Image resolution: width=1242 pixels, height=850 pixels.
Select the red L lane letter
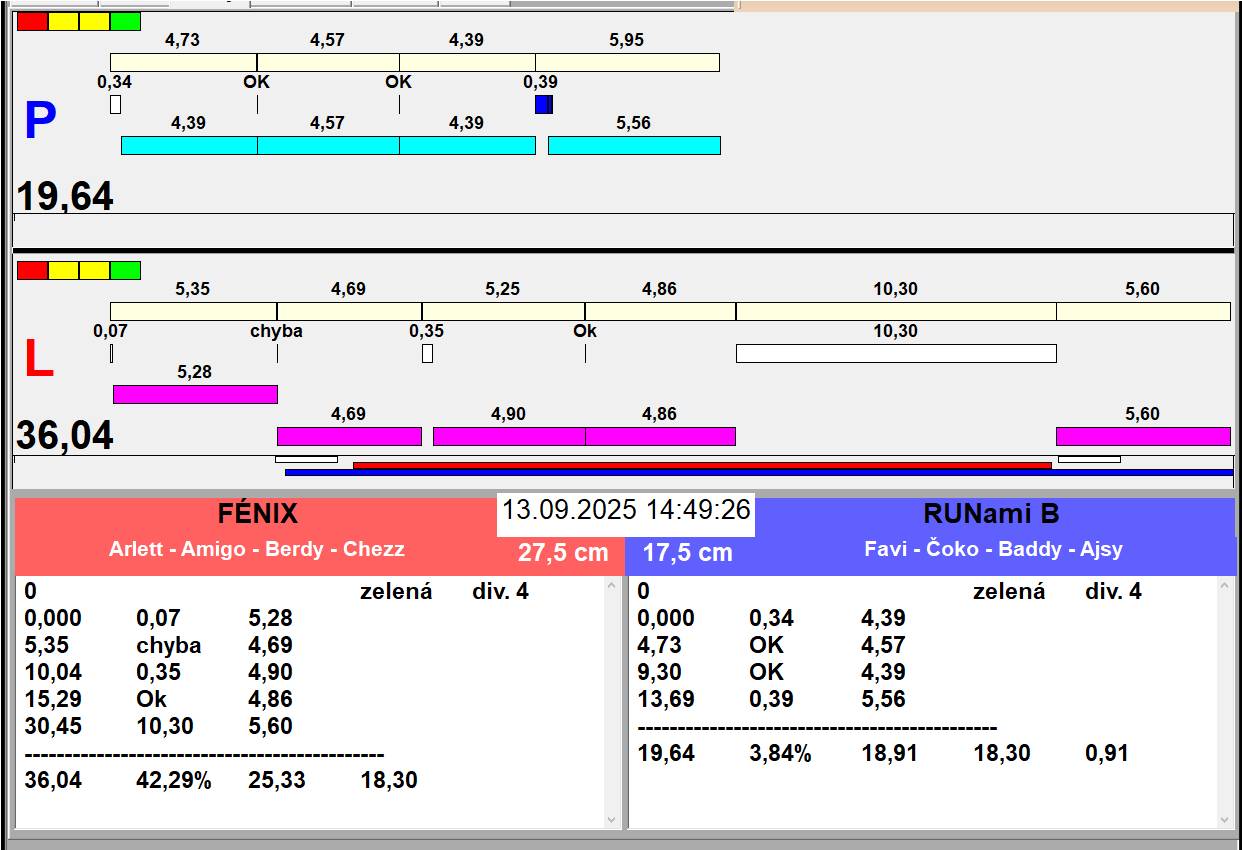[x=38, y=360]
